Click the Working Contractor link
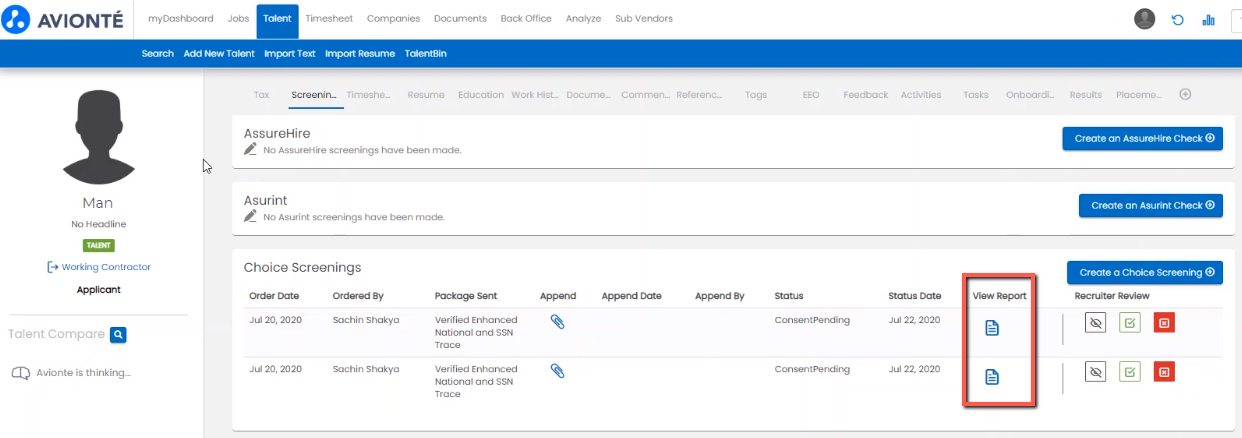The height and width of the screenshot is (438, 1242). tap(98, 267)
